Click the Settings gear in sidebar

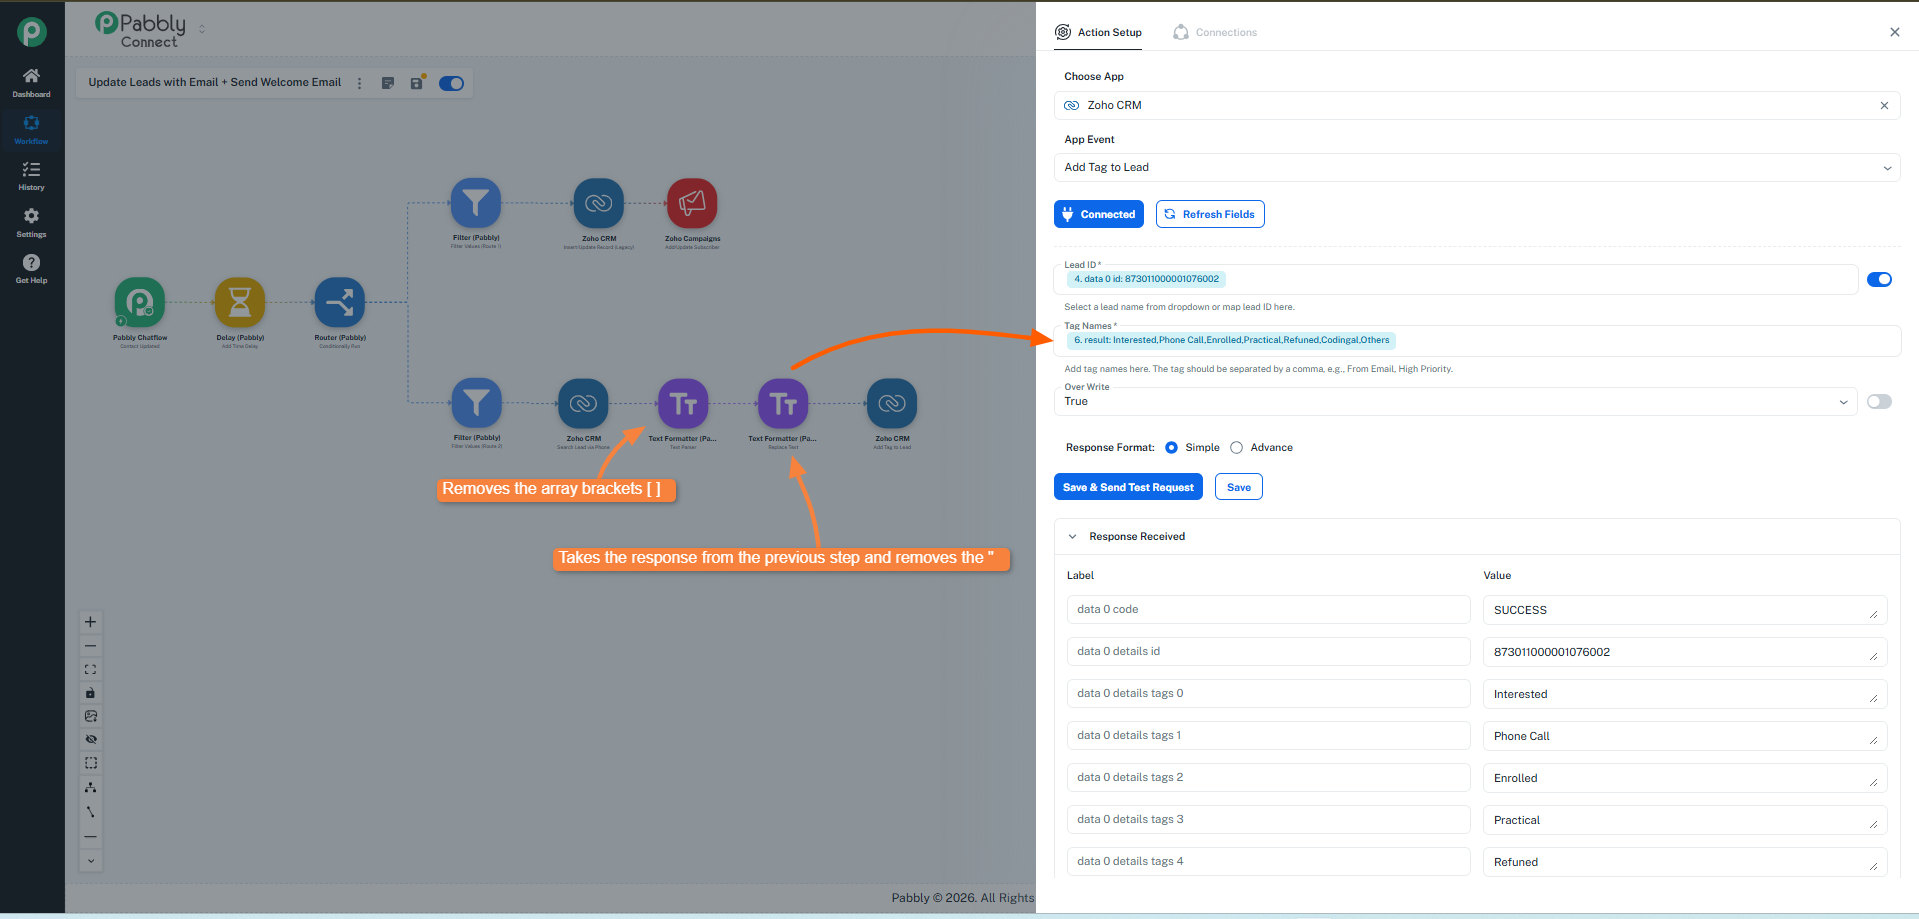pos(31,222)
